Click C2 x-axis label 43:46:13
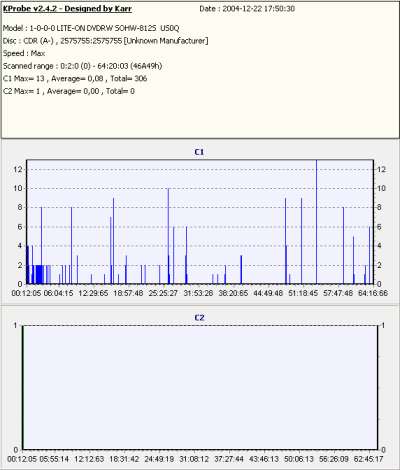Image resolution: width=400 pixels, height=470 pixels. [264, 459]
